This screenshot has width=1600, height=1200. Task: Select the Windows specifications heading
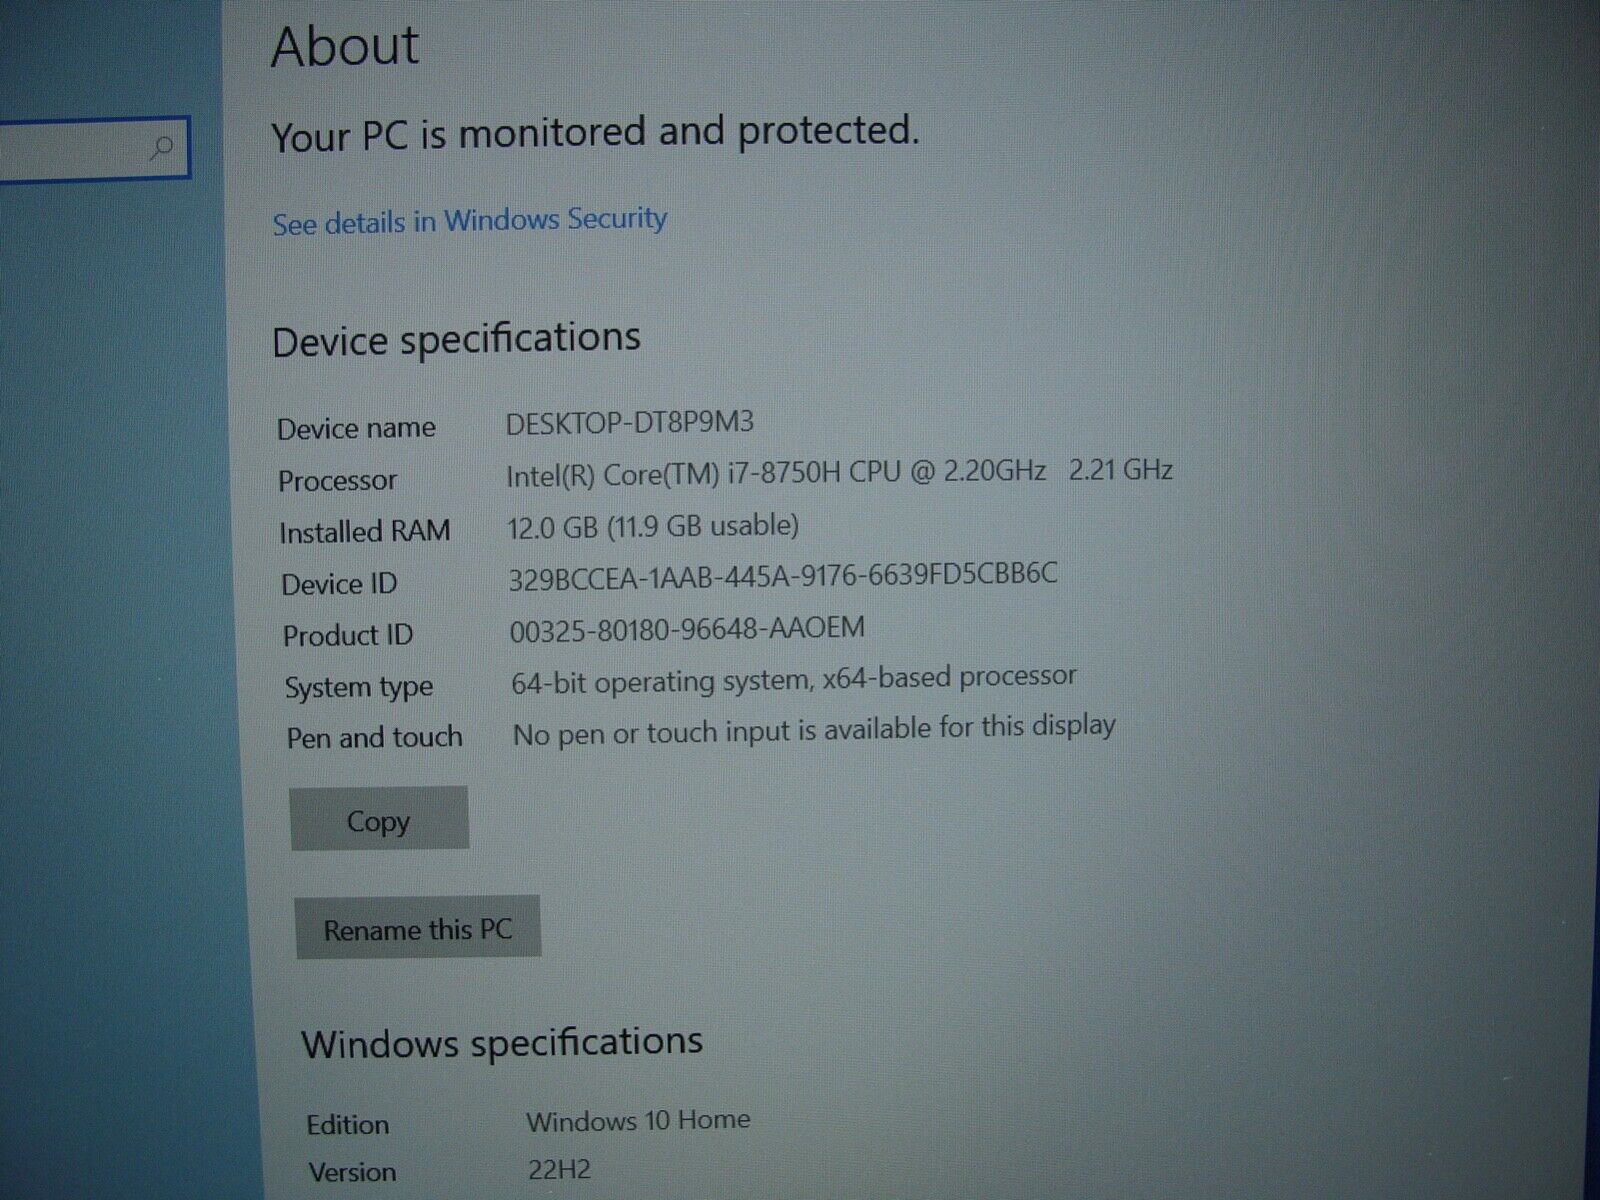(502, 1043)
